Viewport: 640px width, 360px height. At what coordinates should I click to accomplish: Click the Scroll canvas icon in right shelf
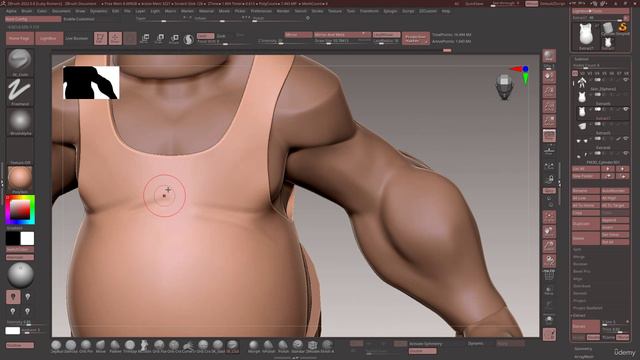[x=549, y=77]
